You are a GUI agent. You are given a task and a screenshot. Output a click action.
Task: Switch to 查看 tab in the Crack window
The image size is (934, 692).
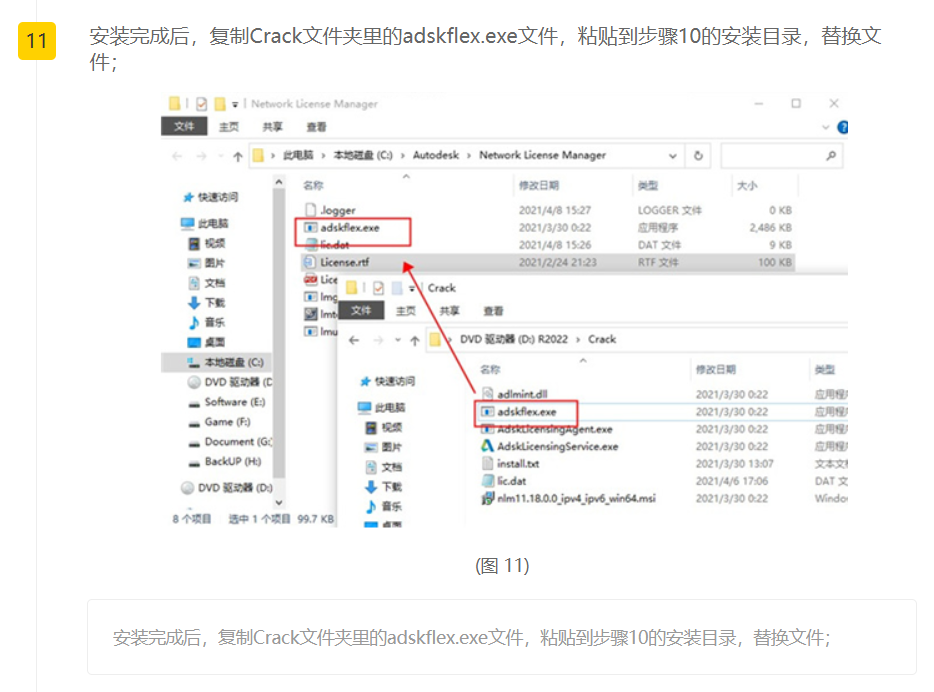click(x=493, y=311)
